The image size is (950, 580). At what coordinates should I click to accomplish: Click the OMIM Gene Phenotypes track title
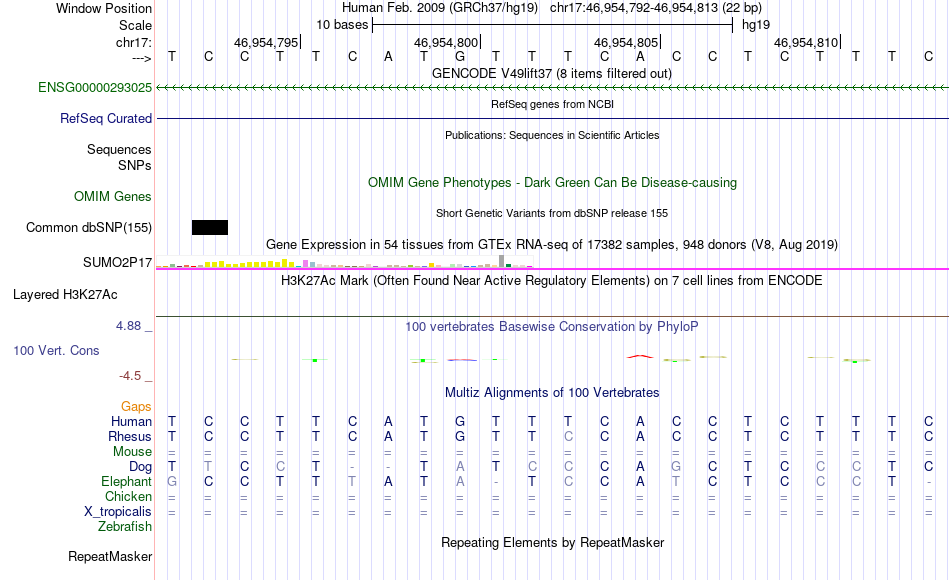point(553,182)
